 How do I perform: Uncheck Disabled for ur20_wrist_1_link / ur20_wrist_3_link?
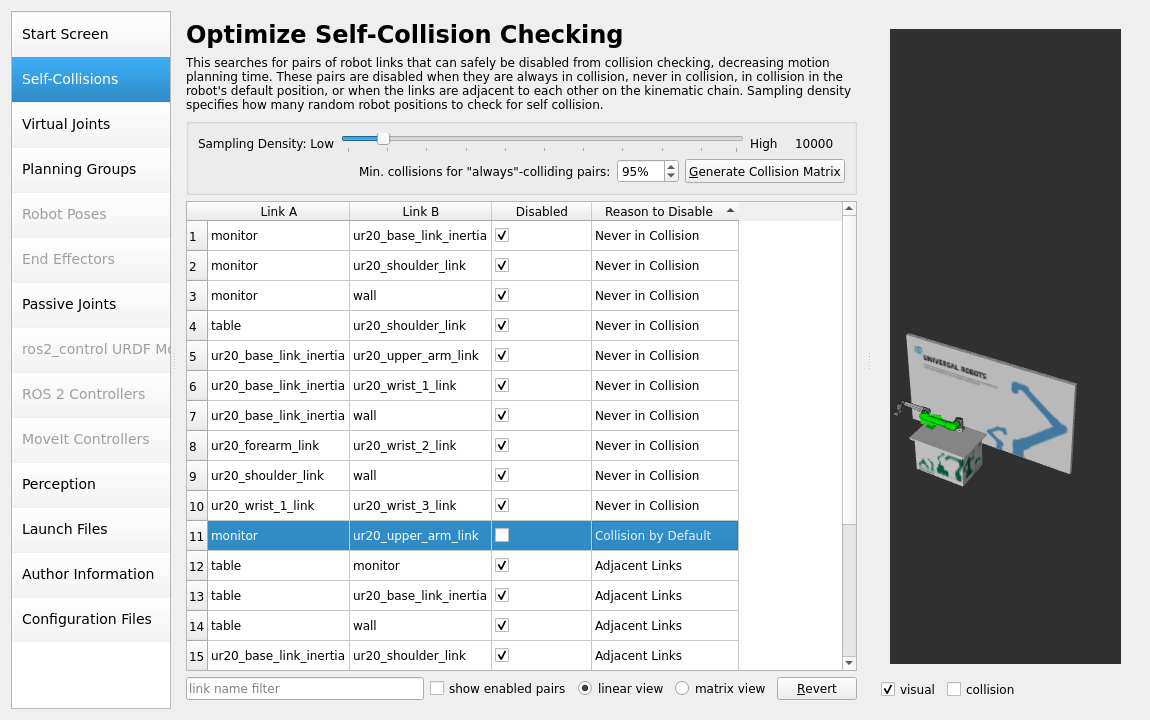coord(502,505)
